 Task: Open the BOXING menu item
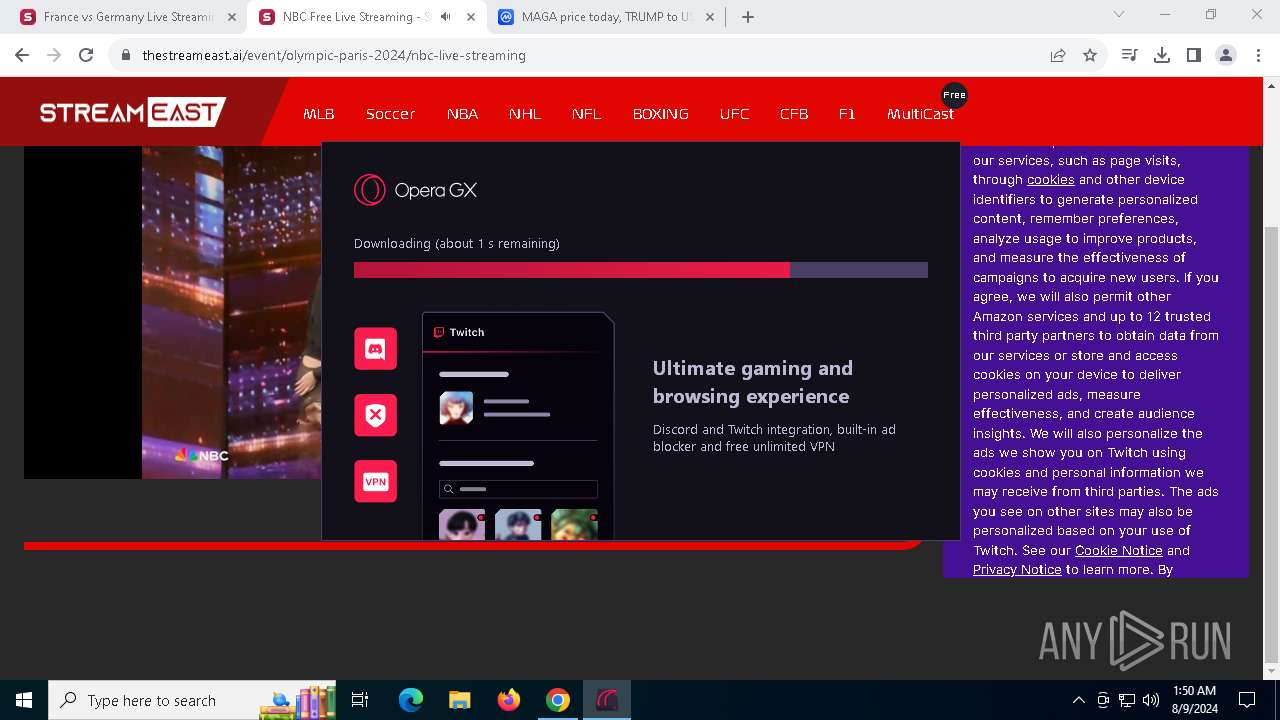661,114
